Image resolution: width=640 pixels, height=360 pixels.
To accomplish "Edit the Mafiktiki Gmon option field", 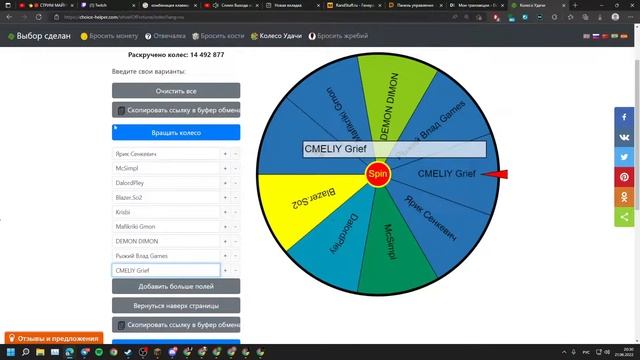I will tap(166, 227).
